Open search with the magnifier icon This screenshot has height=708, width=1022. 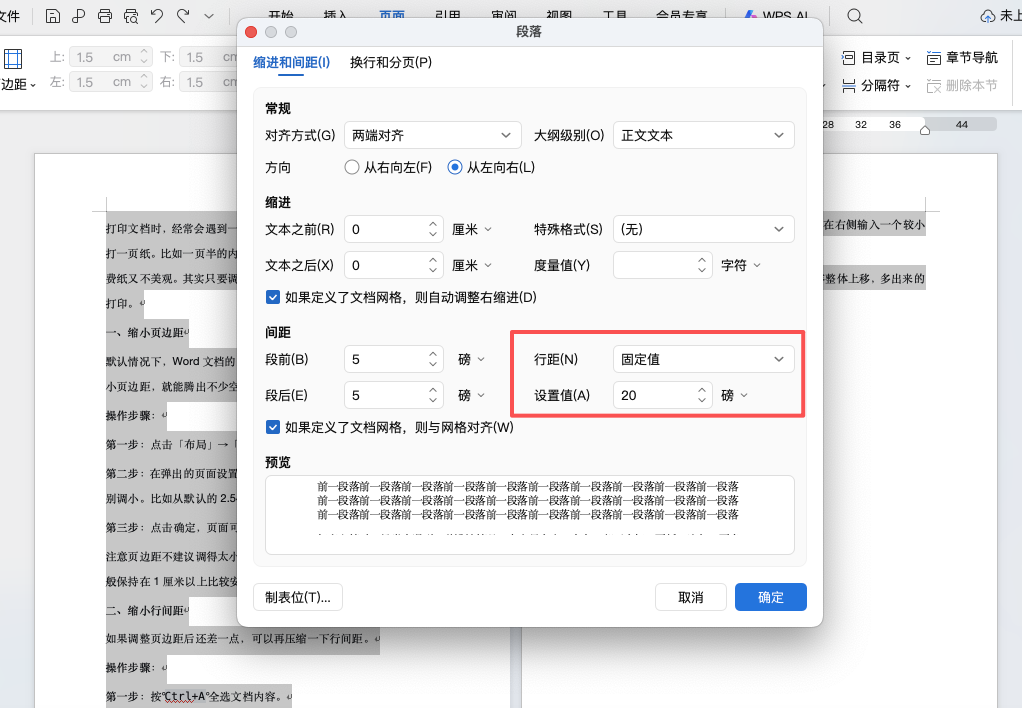854,16
